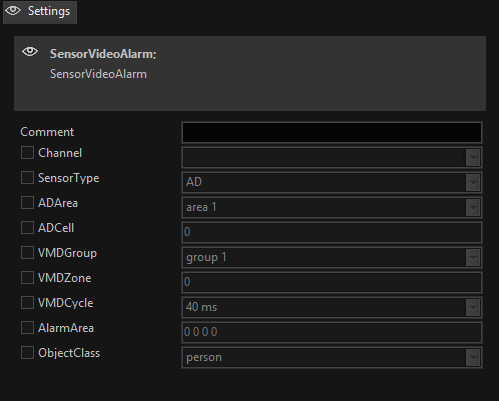Expand the ADArea dropdown showing area 1
The width and height of the screenshot is (499, 401).
332,207
